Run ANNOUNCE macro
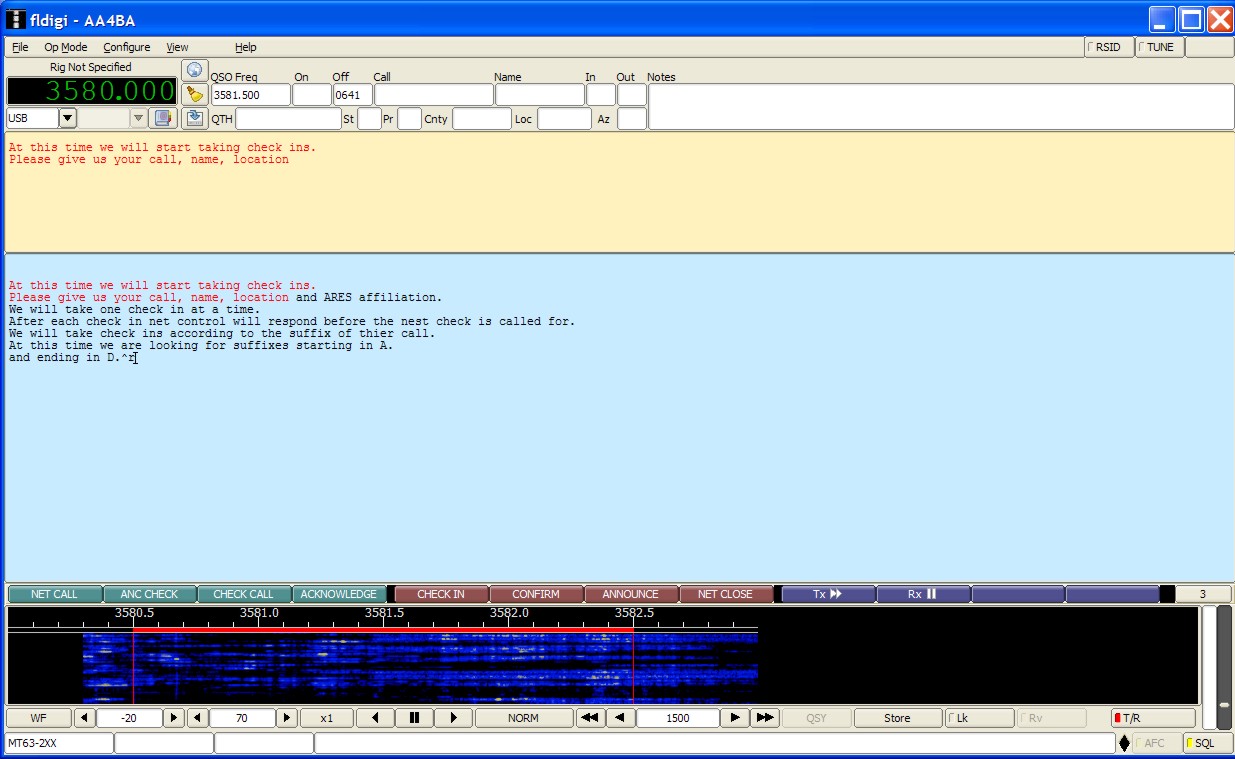Image resolution: width=1235 pixels, height=759 pixels. (630, 594)
